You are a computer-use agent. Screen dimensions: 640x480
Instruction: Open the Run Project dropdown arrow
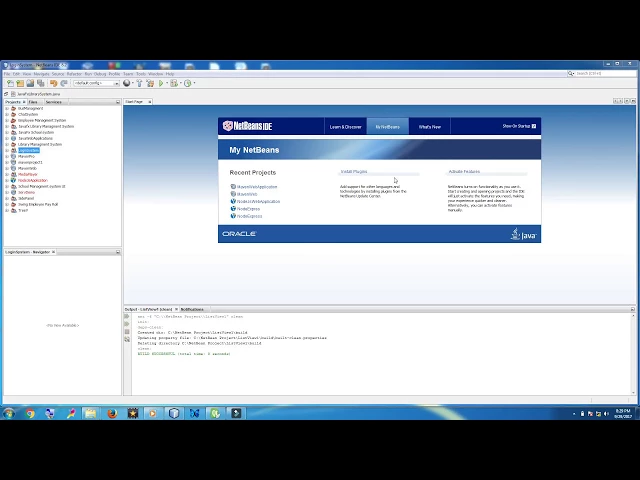coord(167,83)
